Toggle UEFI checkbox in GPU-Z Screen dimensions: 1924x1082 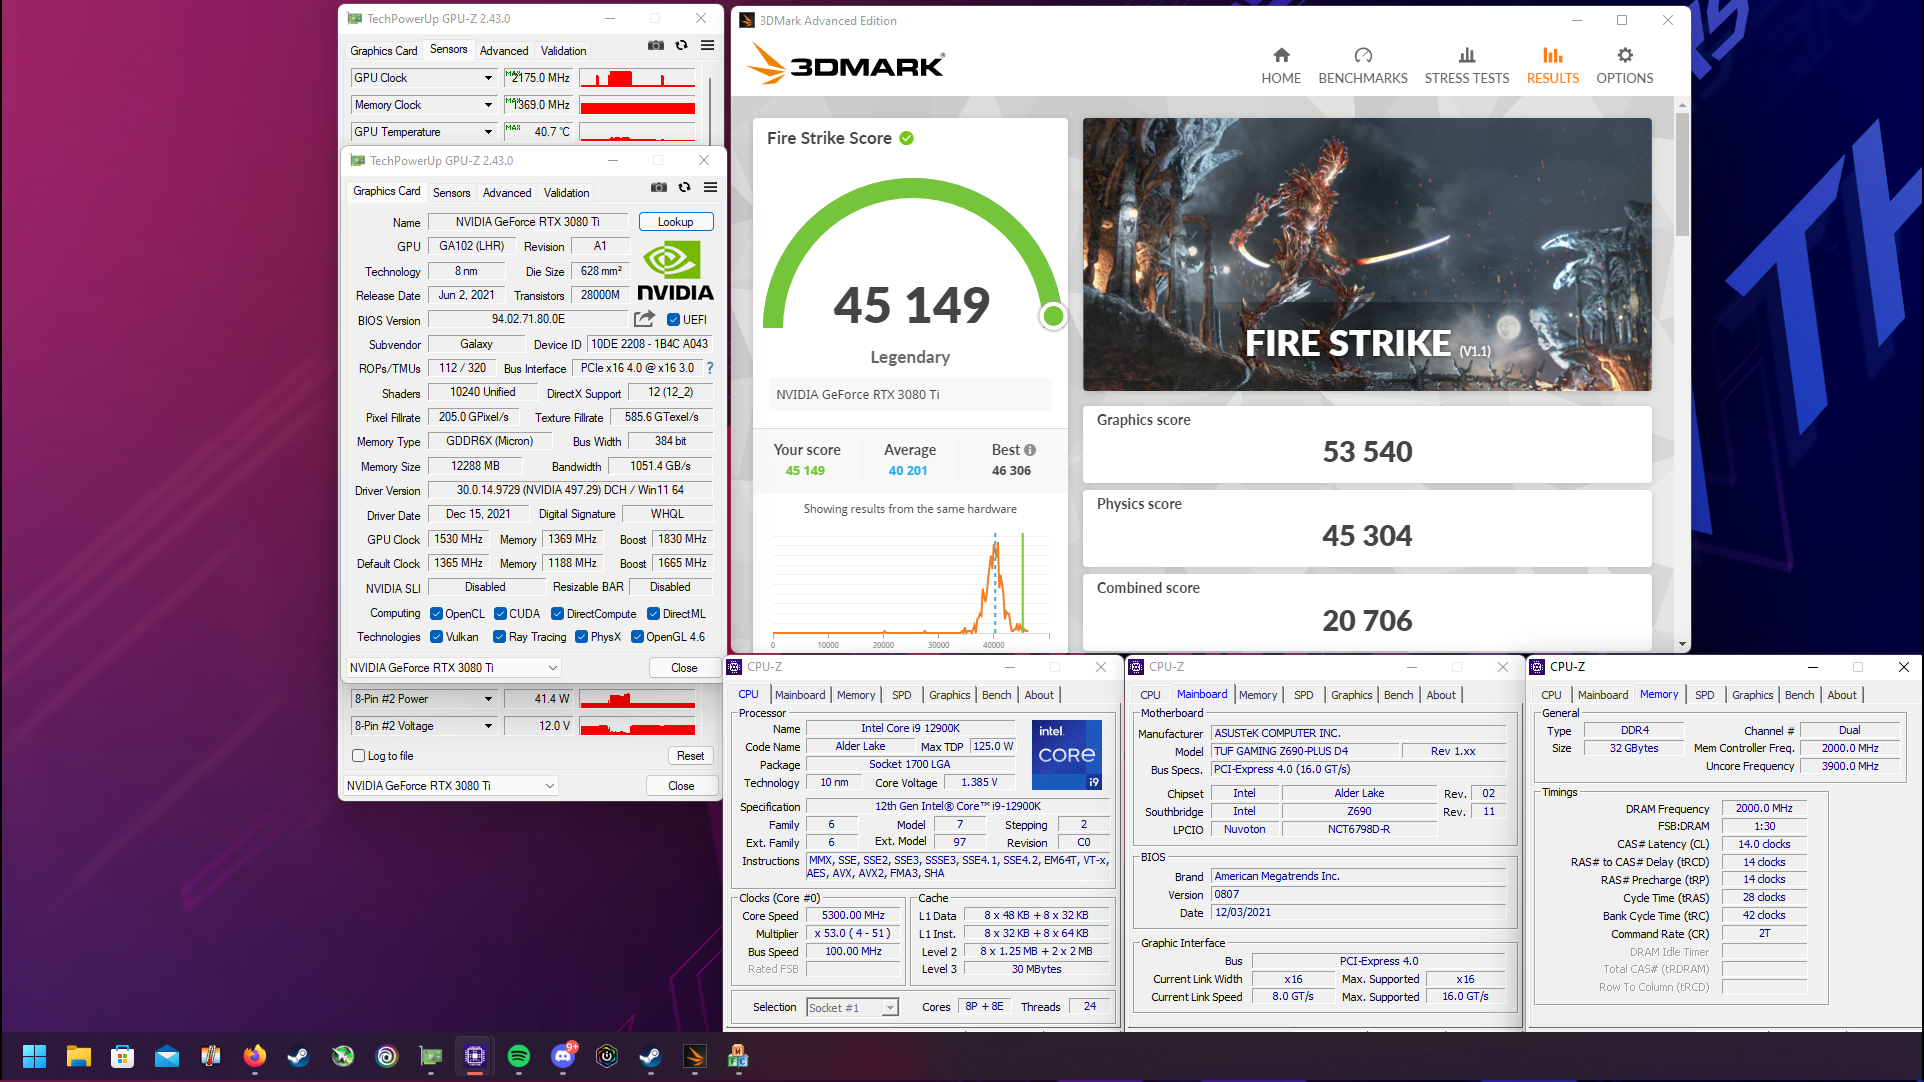(x=674, y=320)
